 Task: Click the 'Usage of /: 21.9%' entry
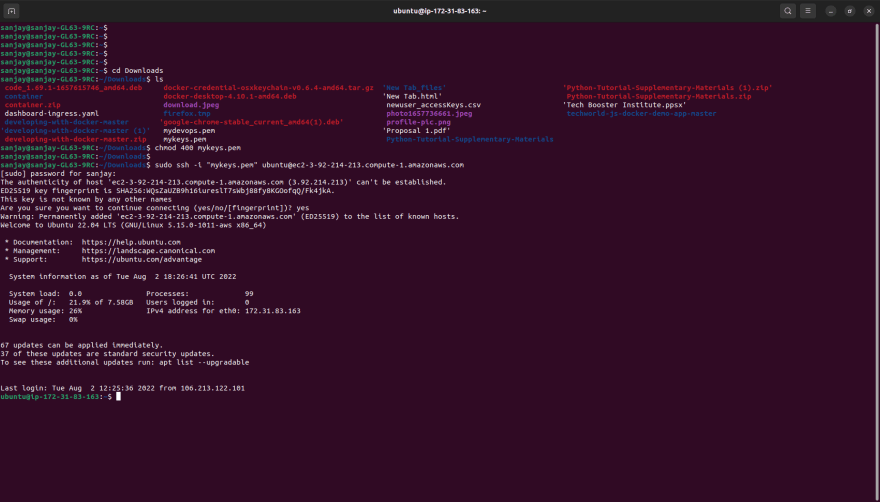click(x=71, y=302)
